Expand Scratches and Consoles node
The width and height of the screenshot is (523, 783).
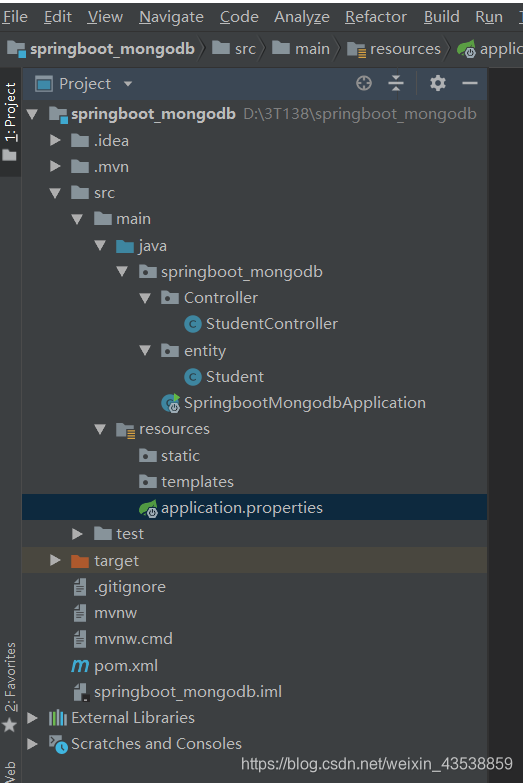(32, 744)
